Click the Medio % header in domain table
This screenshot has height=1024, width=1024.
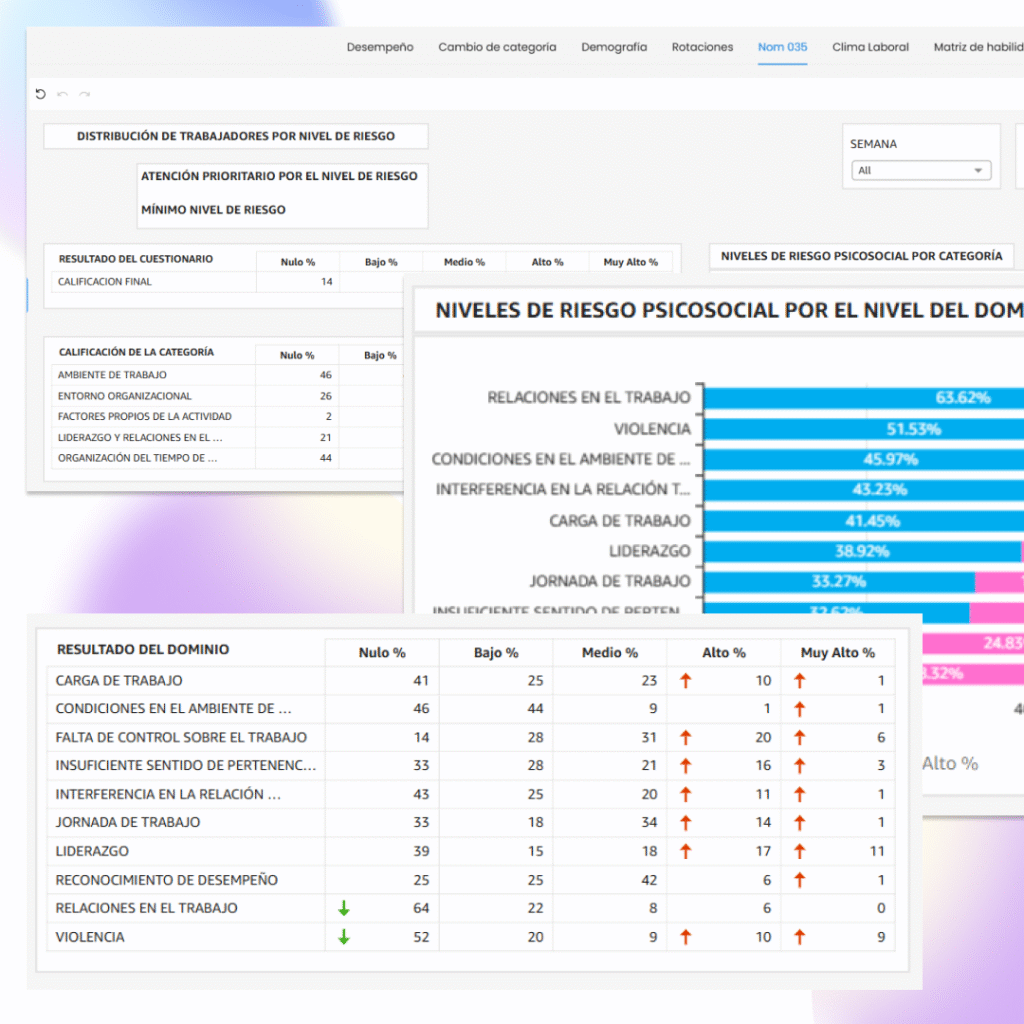coord(609,653)
